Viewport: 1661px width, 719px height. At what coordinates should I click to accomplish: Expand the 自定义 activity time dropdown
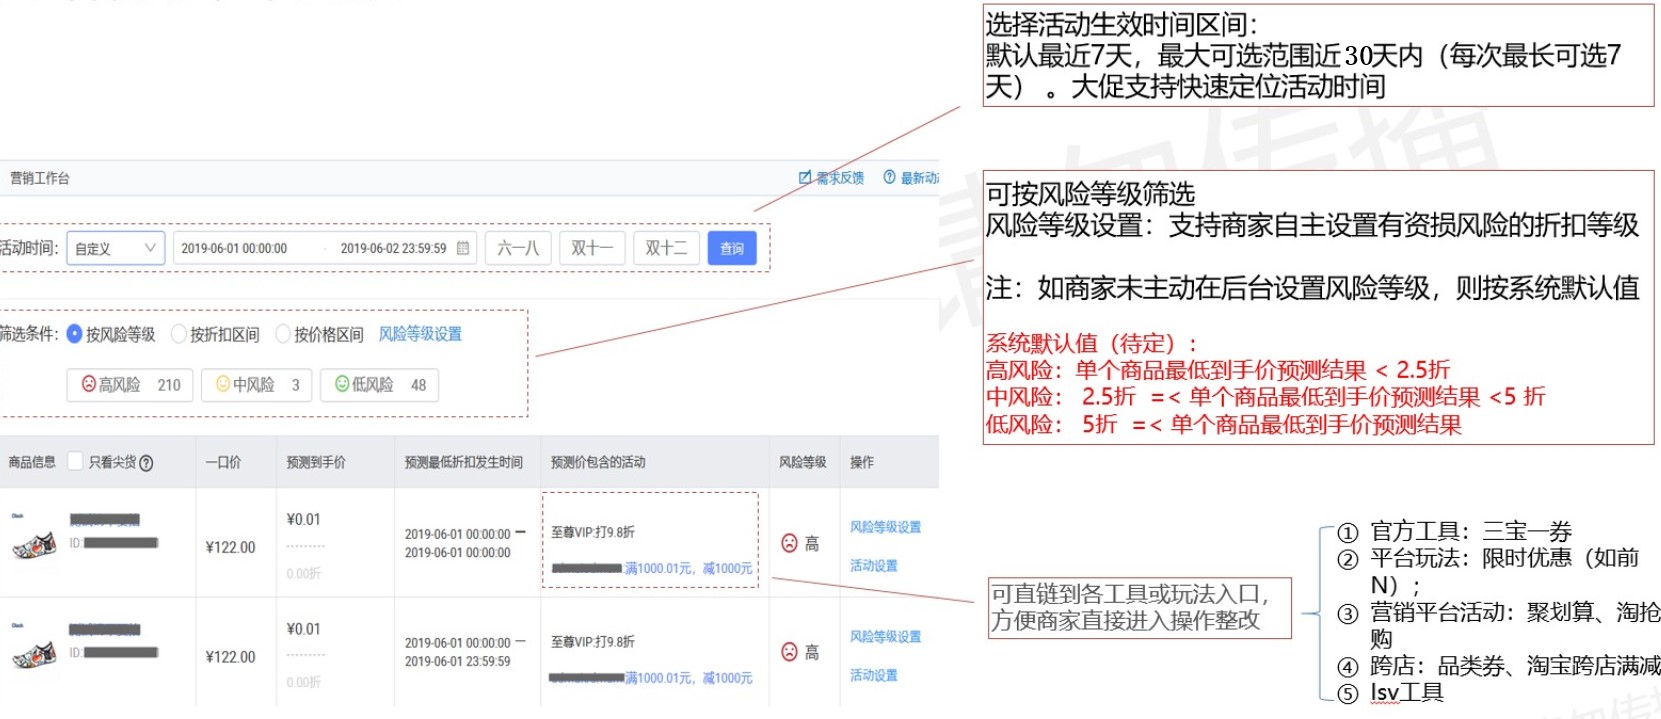click(115, 248)
